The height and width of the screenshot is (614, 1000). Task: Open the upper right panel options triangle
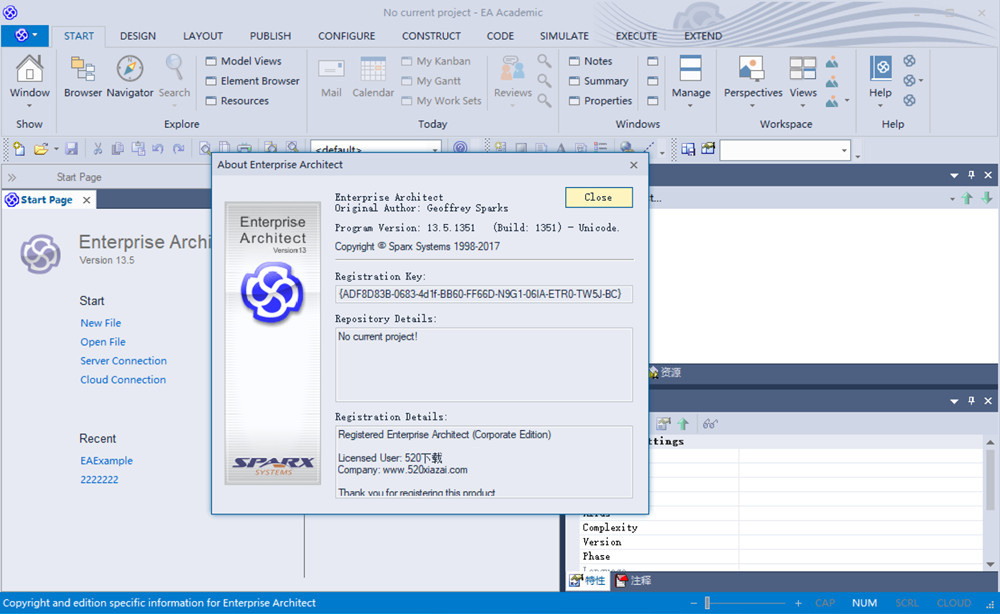tap(954, 175)
